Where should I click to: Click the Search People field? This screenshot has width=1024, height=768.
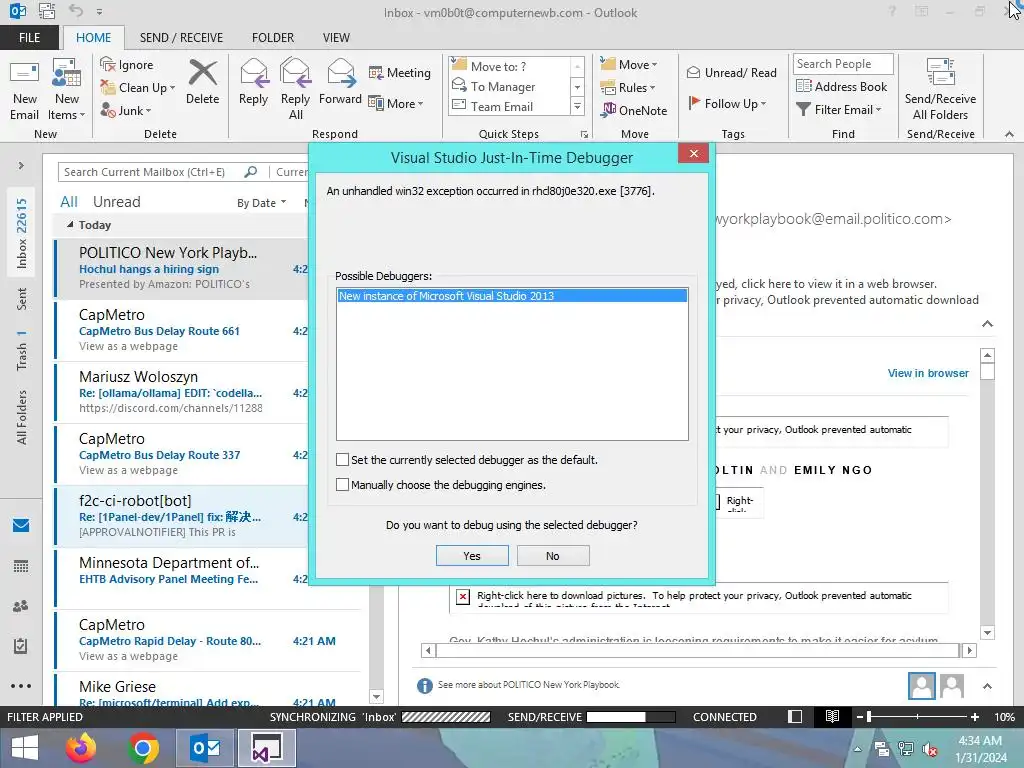click(x=842, y=63)
